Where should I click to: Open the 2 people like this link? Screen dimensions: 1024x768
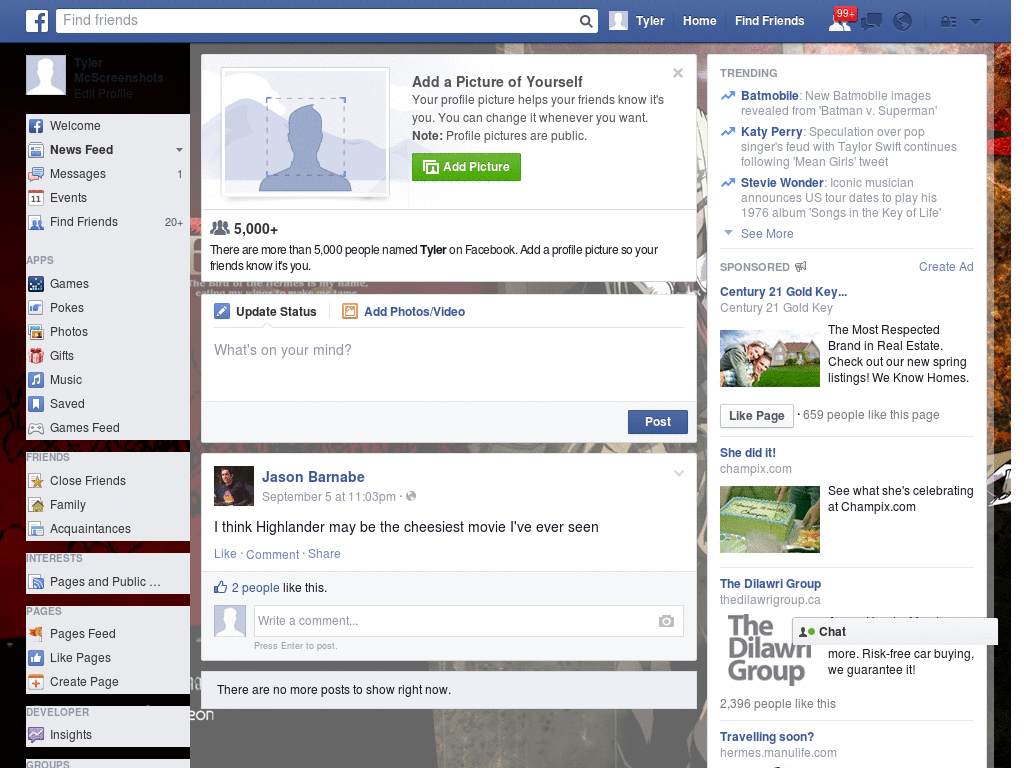point(255,588)
